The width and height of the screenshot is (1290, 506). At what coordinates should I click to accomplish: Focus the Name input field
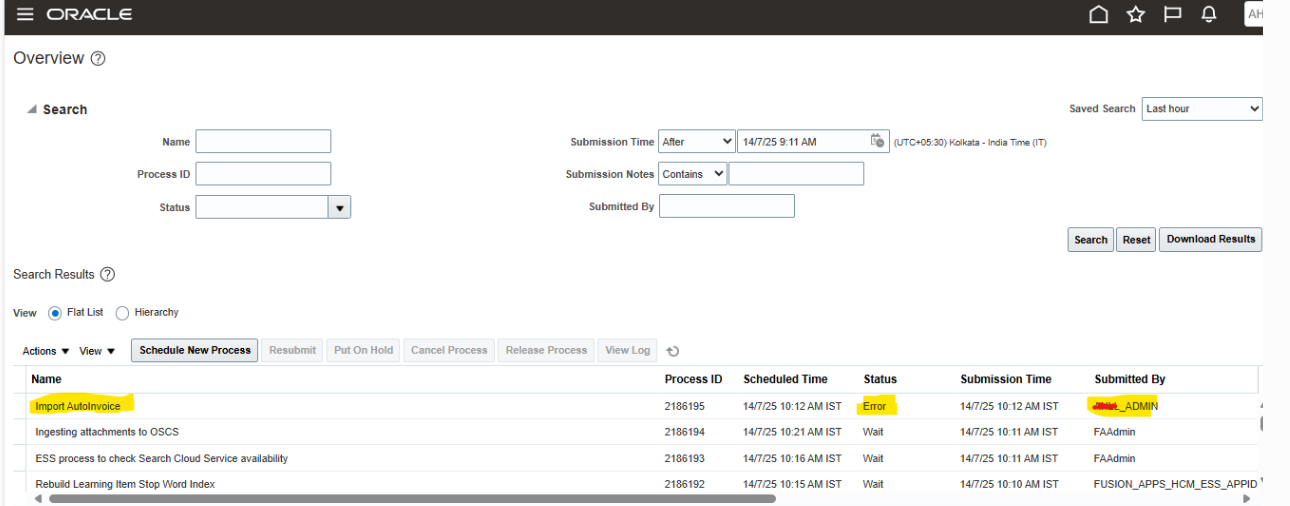(263, 142)
